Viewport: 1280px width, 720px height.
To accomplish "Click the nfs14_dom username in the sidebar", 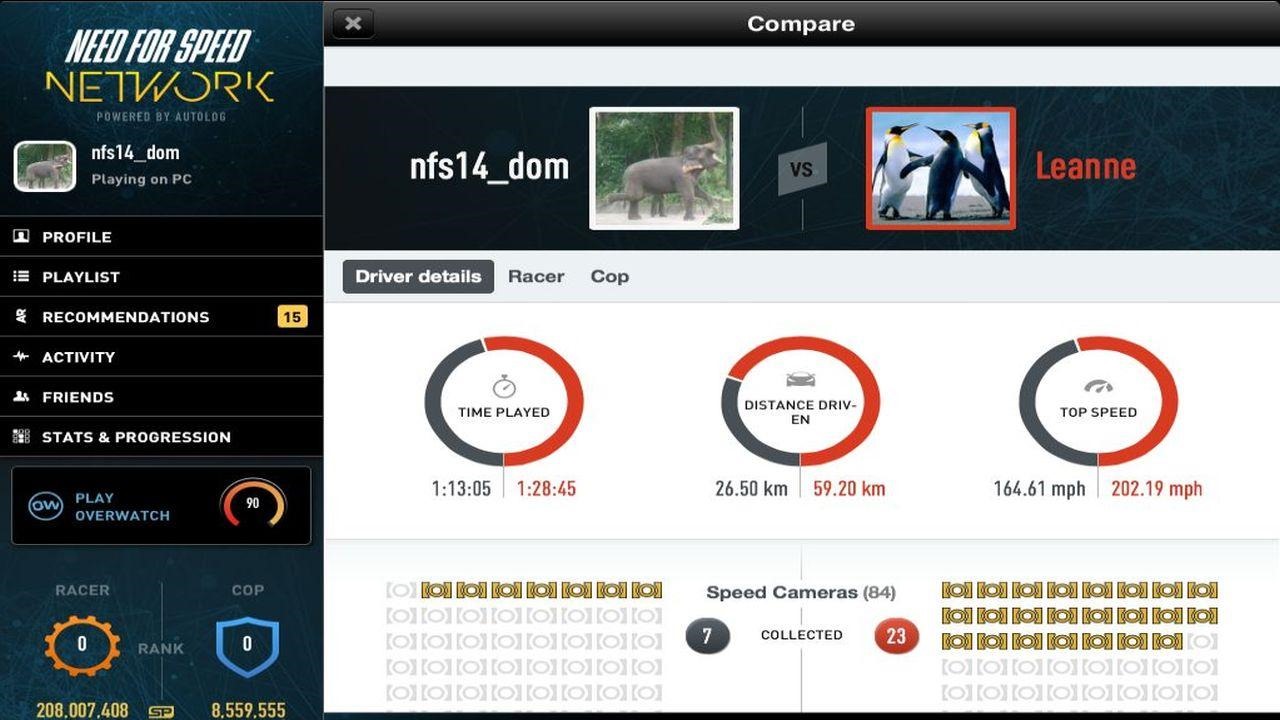I will coord(135,153).
